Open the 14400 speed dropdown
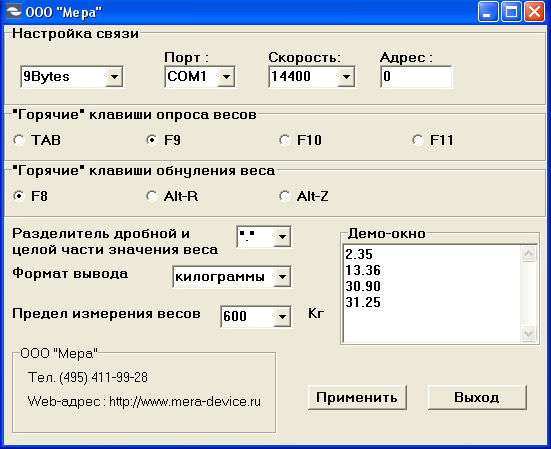 346,76
